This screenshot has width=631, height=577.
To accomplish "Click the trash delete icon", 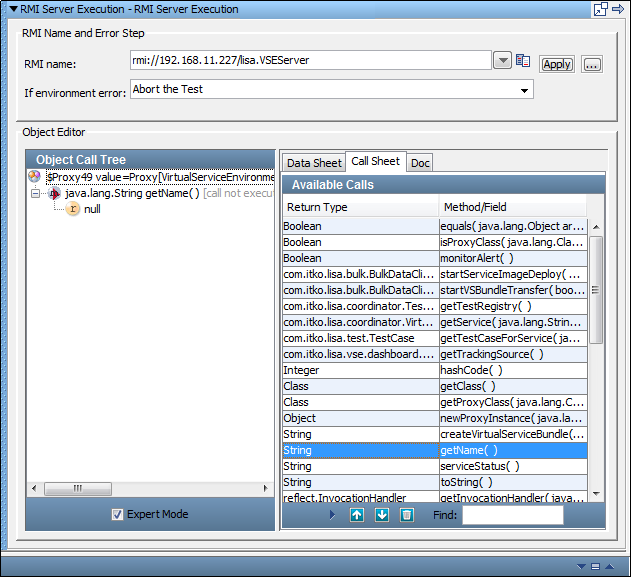I will [x=407, y=515].
